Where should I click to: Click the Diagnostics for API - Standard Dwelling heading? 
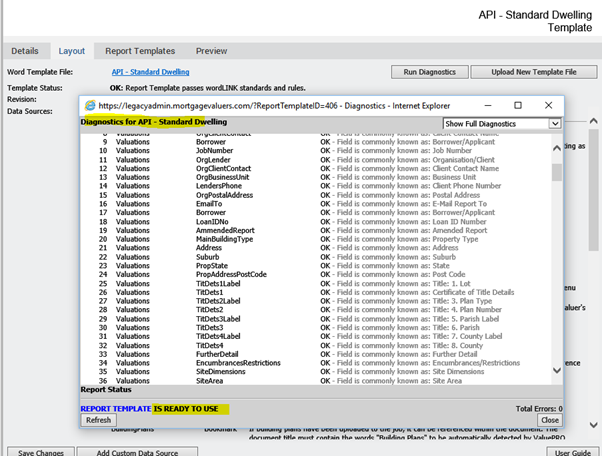[x=154, y=122]
